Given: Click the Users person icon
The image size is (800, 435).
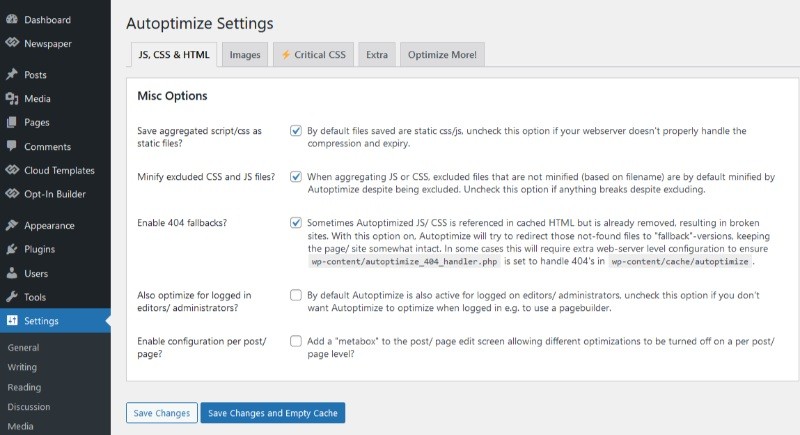Looking at the screenshot, I should (11, 273).
